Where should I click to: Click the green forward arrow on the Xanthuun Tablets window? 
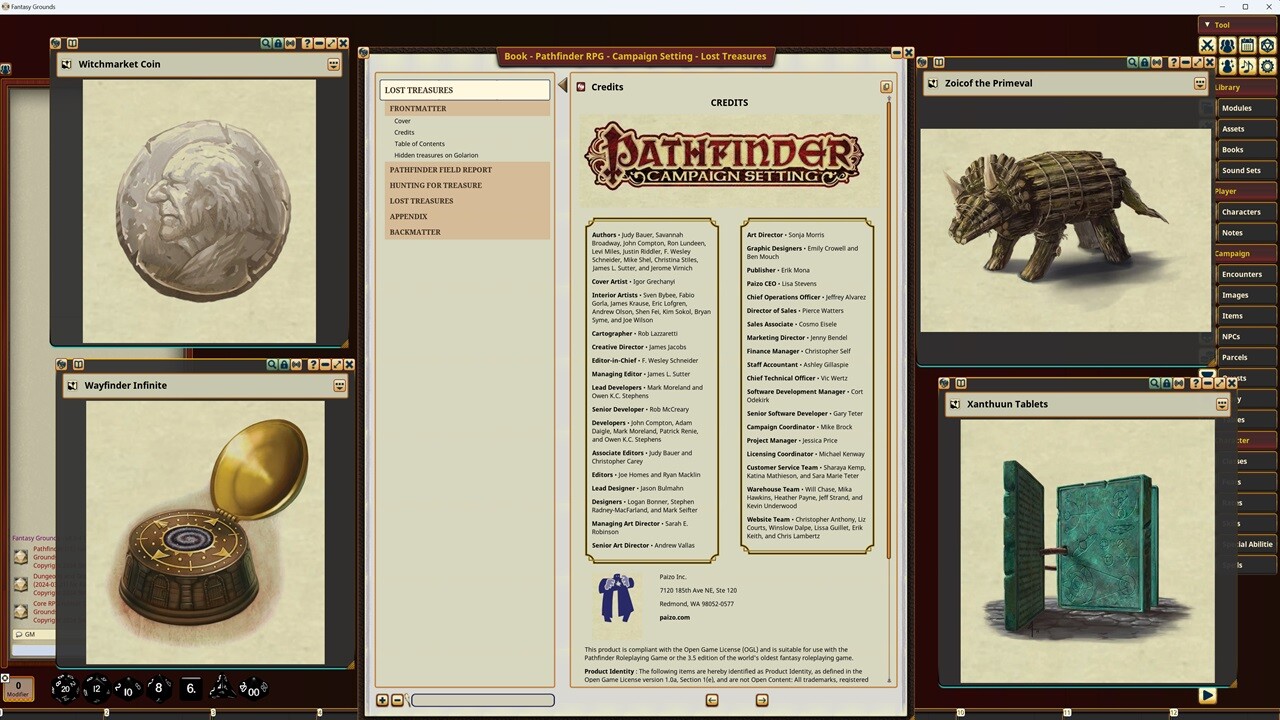1207,695
